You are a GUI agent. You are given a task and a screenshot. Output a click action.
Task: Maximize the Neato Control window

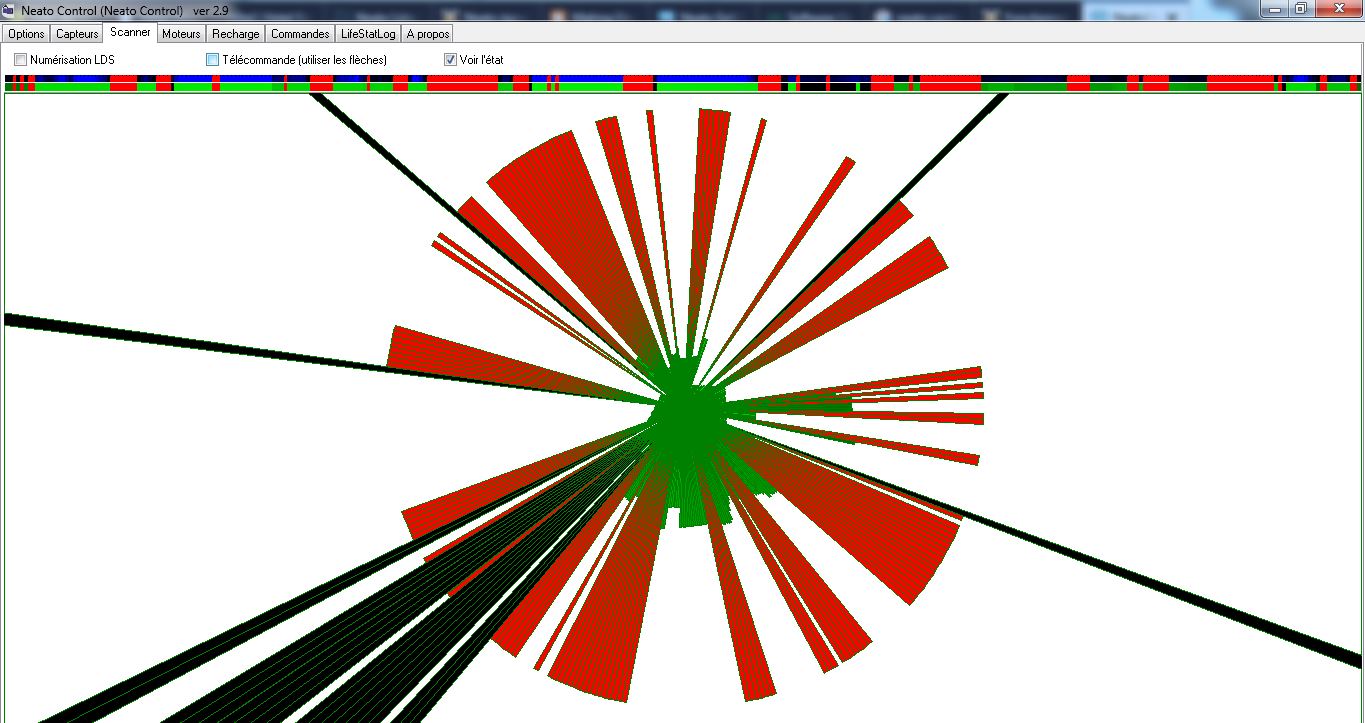tap(1300, 8)
